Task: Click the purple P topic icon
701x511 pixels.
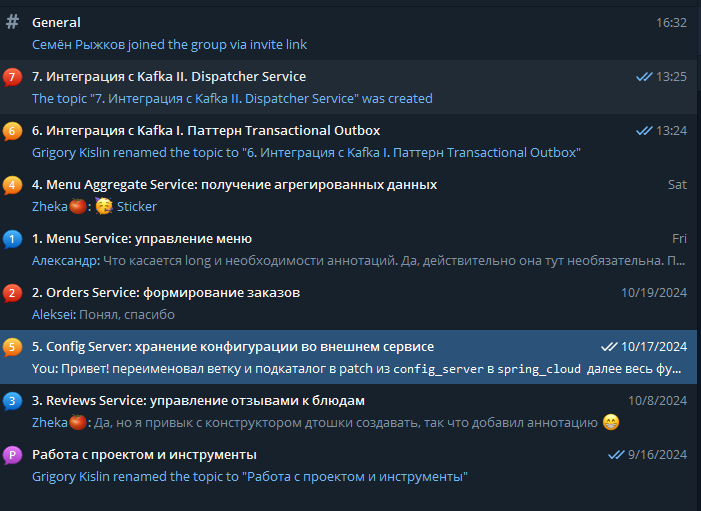Action: [x=12, y=455]
